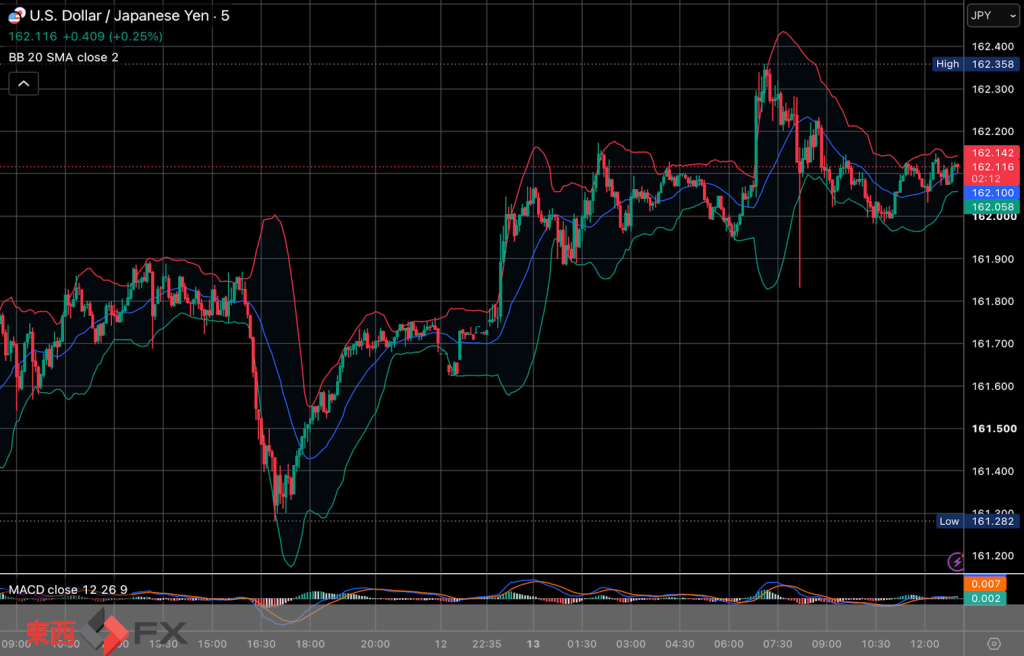
Task: Click the green 162.058 lower band tag
Action: 992,207
